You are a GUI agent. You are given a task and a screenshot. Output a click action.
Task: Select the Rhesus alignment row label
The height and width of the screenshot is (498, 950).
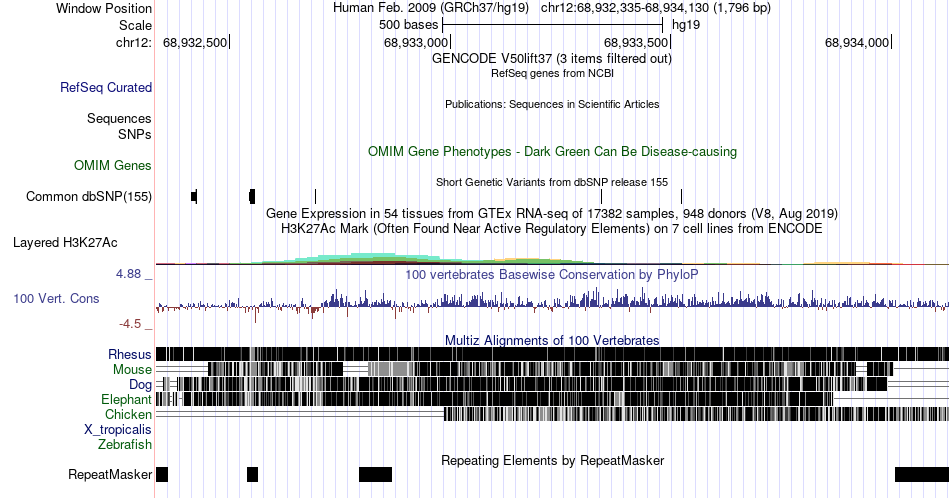(130, 354)
